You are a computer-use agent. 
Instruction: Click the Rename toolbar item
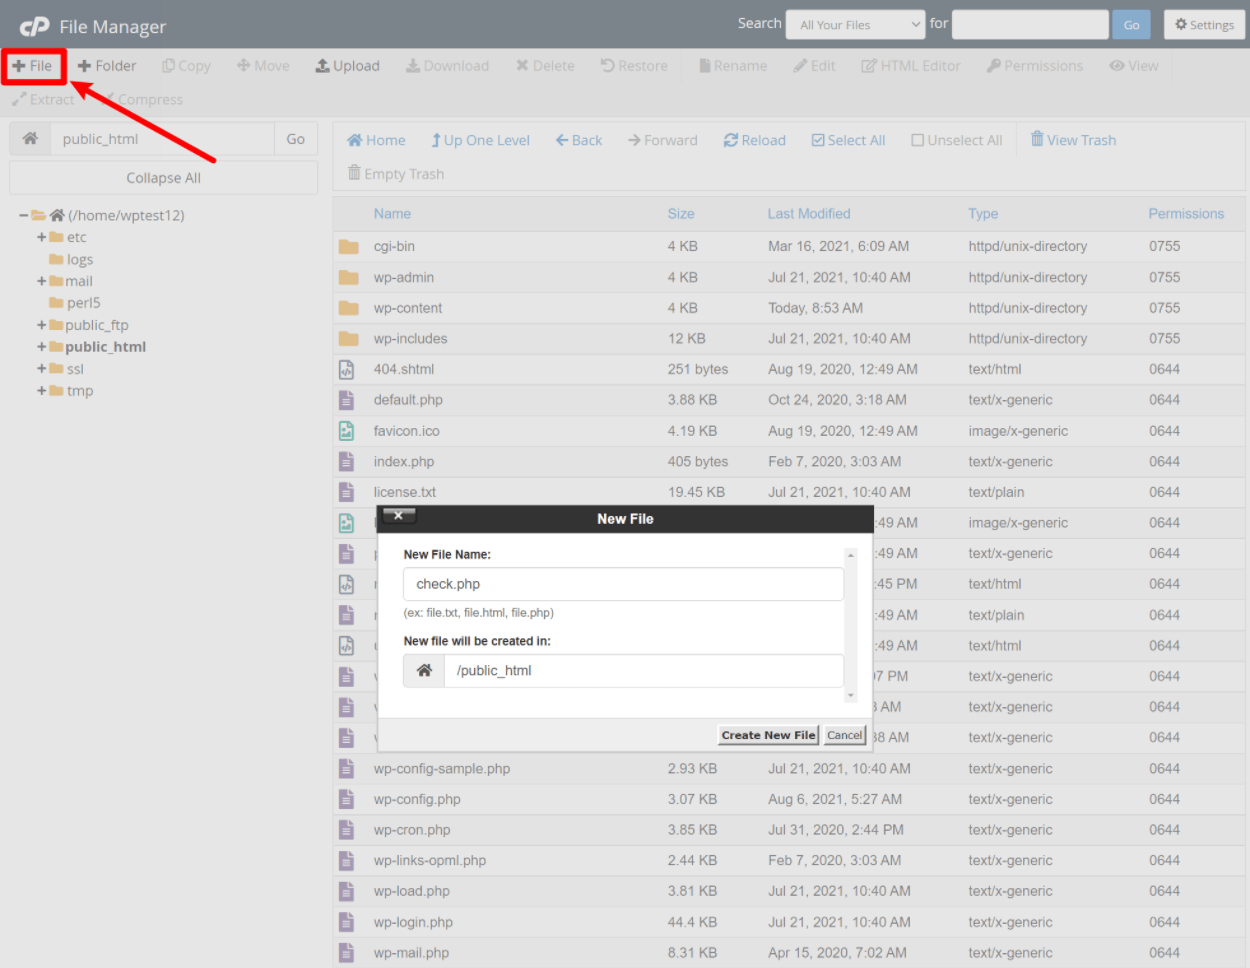pos(733,66)
